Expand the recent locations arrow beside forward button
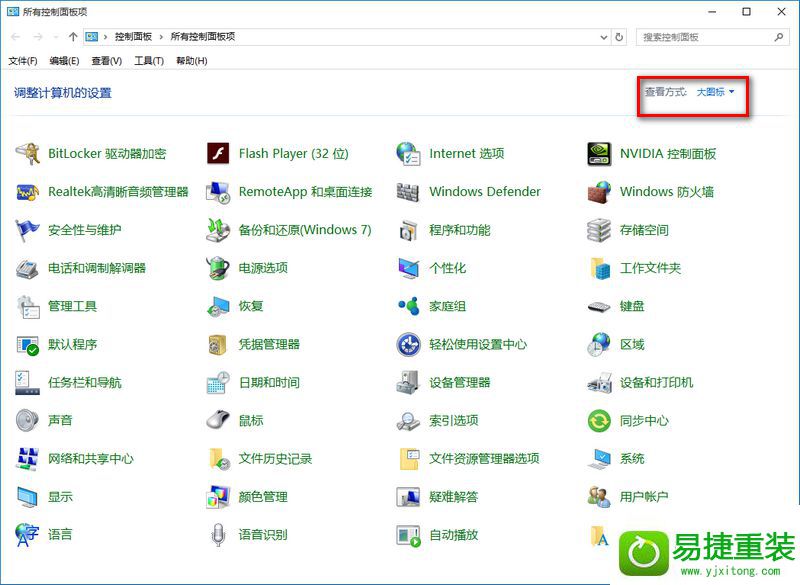Viewport: 800px width, 585px height. coord(55,37)
